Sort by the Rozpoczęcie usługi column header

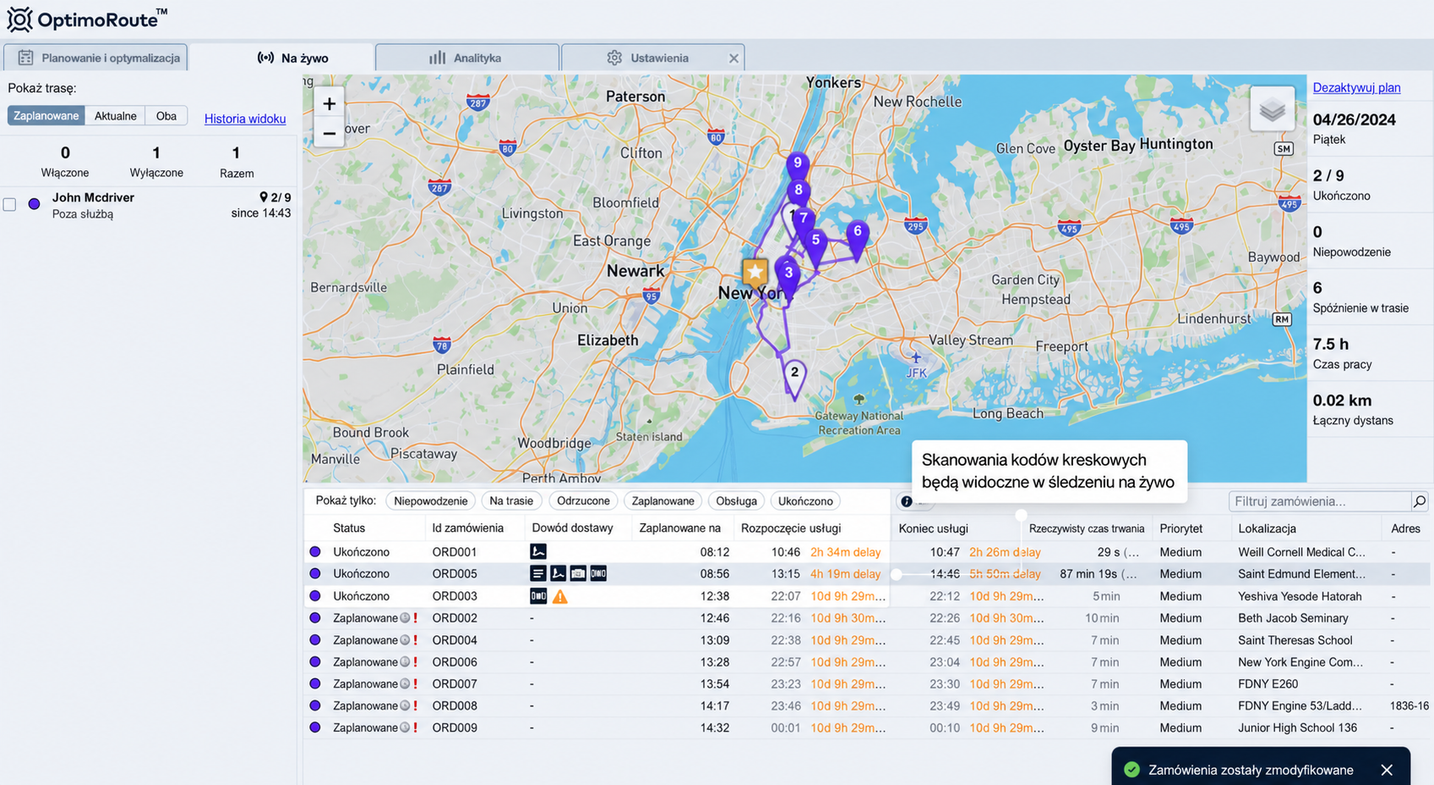tap(791, 528)
